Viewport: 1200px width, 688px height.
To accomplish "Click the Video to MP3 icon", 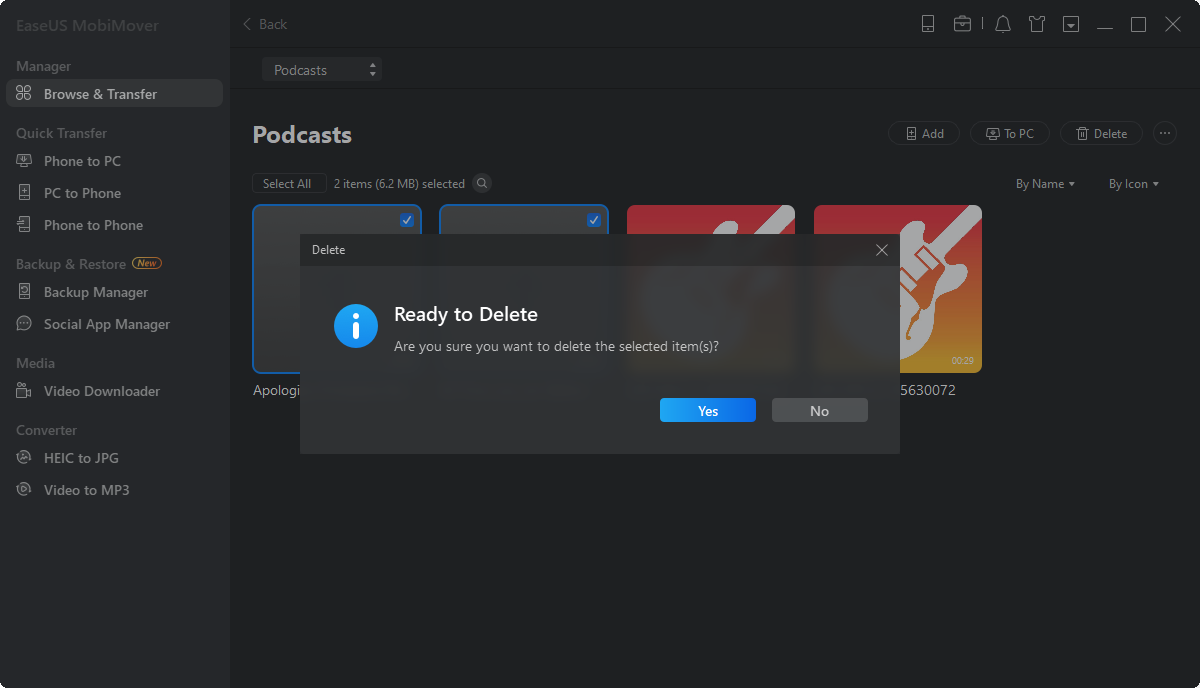I will click(x=24, y=490).
